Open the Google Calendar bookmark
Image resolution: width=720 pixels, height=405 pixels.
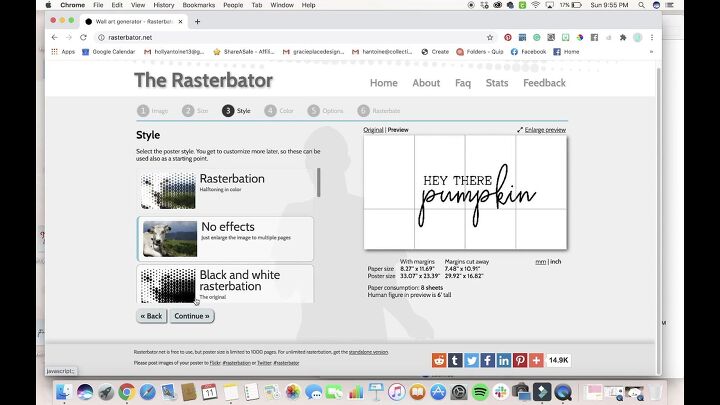(x=108, y=52)
